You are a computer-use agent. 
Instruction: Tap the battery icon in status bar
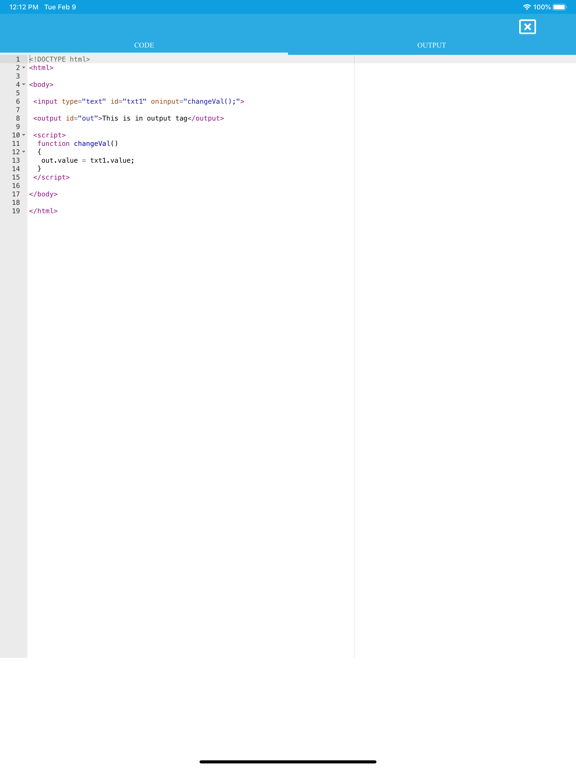[x=560, y=7]
